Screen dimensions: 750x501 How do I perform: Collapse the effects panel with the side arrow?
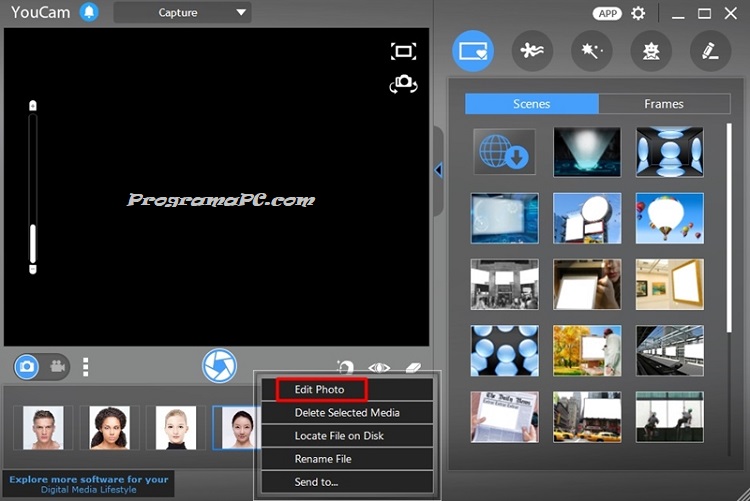[438, 171]
